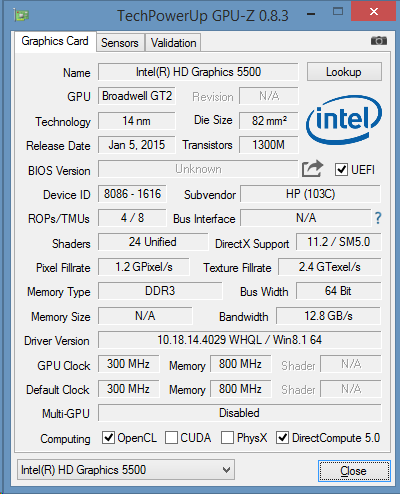Image resolution: width=400 pixels, height=494 pixels.
Task: Click the Close button
Action: 354,471
